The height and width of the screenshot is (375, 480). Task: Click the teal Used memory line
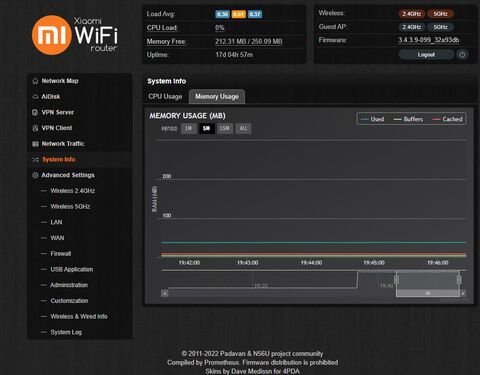[314, 242]
